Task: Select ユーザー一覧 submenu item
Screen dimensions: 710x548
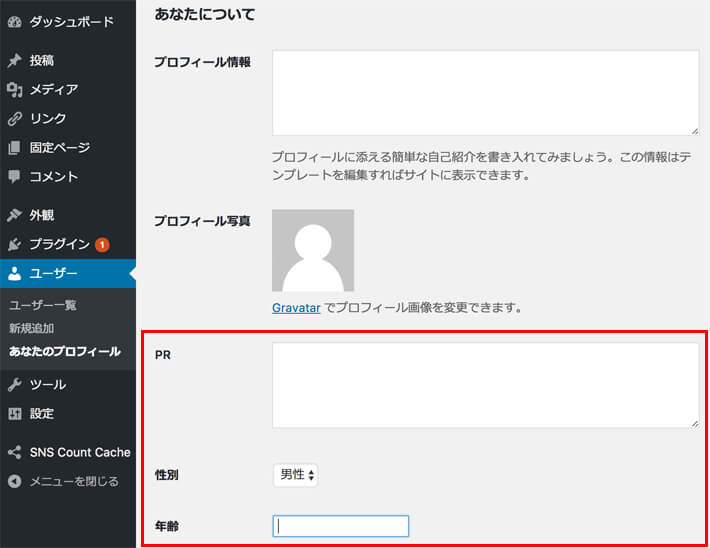Action: [43, 305]
